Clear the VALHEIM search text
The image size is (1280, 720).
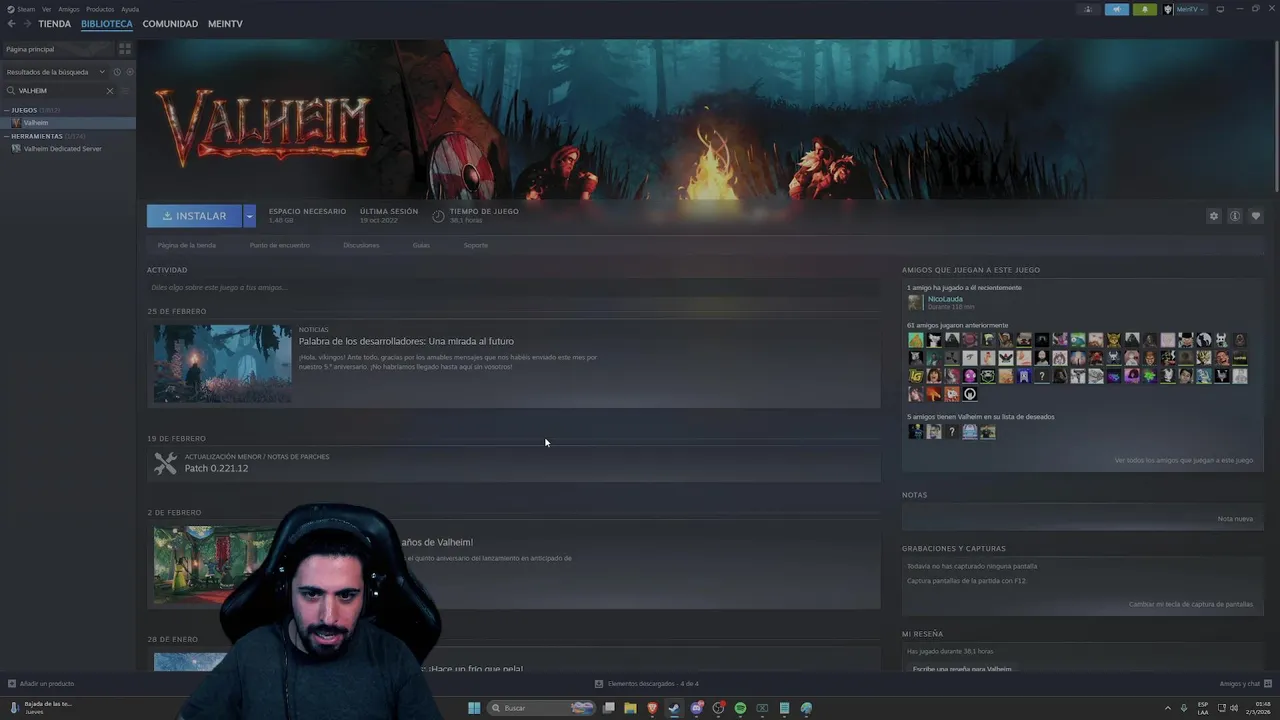pyautogui.click(x=110, y=91)
